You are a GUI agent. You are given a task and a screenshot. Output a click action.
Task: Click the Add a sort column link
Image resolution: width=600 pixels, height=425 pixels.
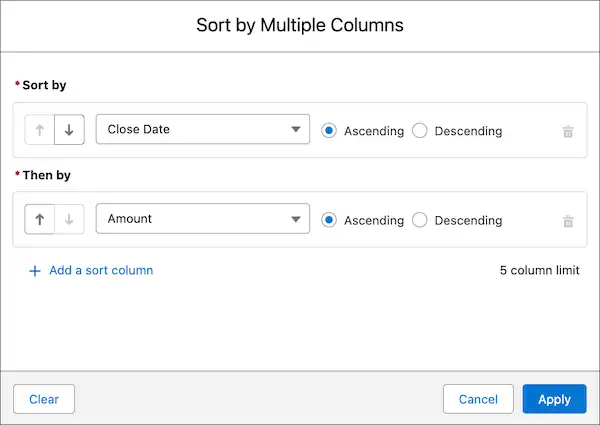pos(99,270)
